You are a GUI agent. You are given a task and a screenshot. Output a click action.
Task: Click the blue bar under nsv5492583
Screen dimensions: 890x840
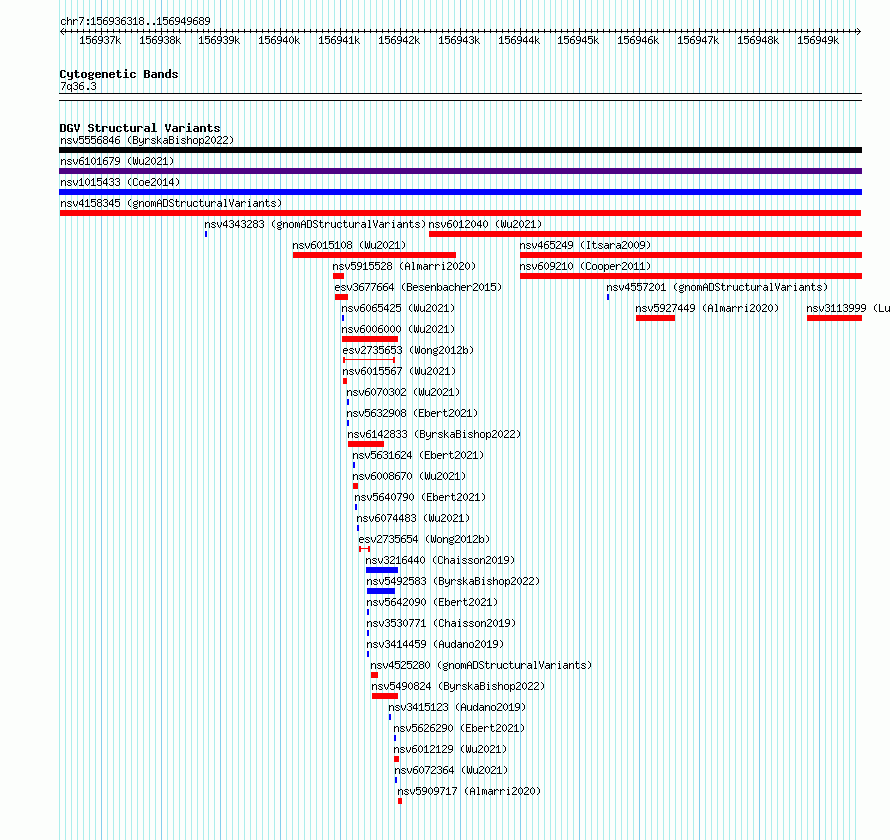pos(381,591)
